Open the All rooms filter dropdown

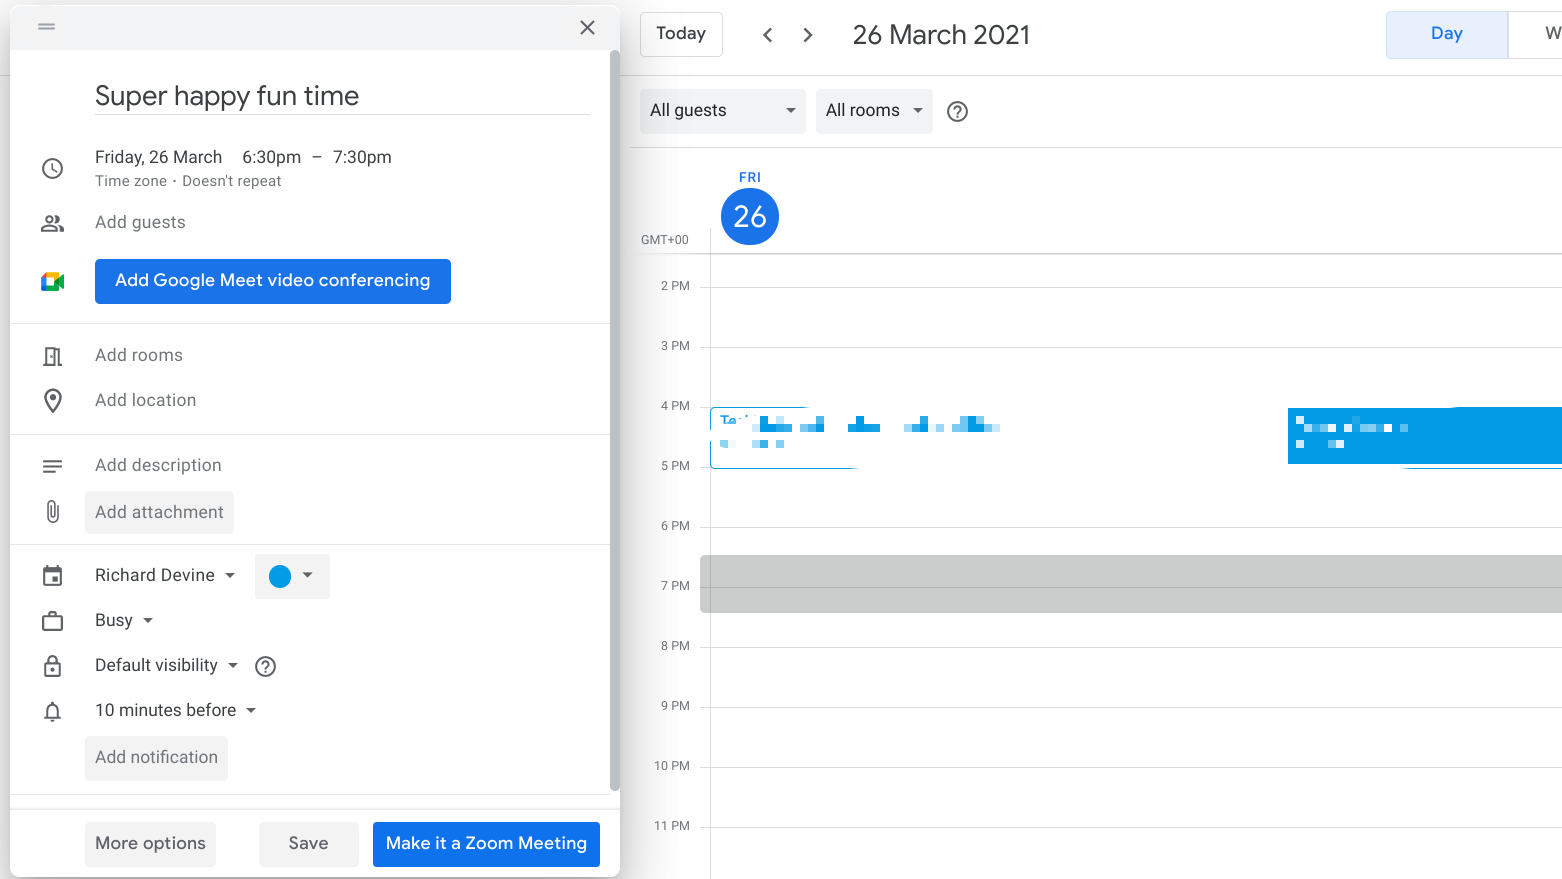[x=874, y=110]
